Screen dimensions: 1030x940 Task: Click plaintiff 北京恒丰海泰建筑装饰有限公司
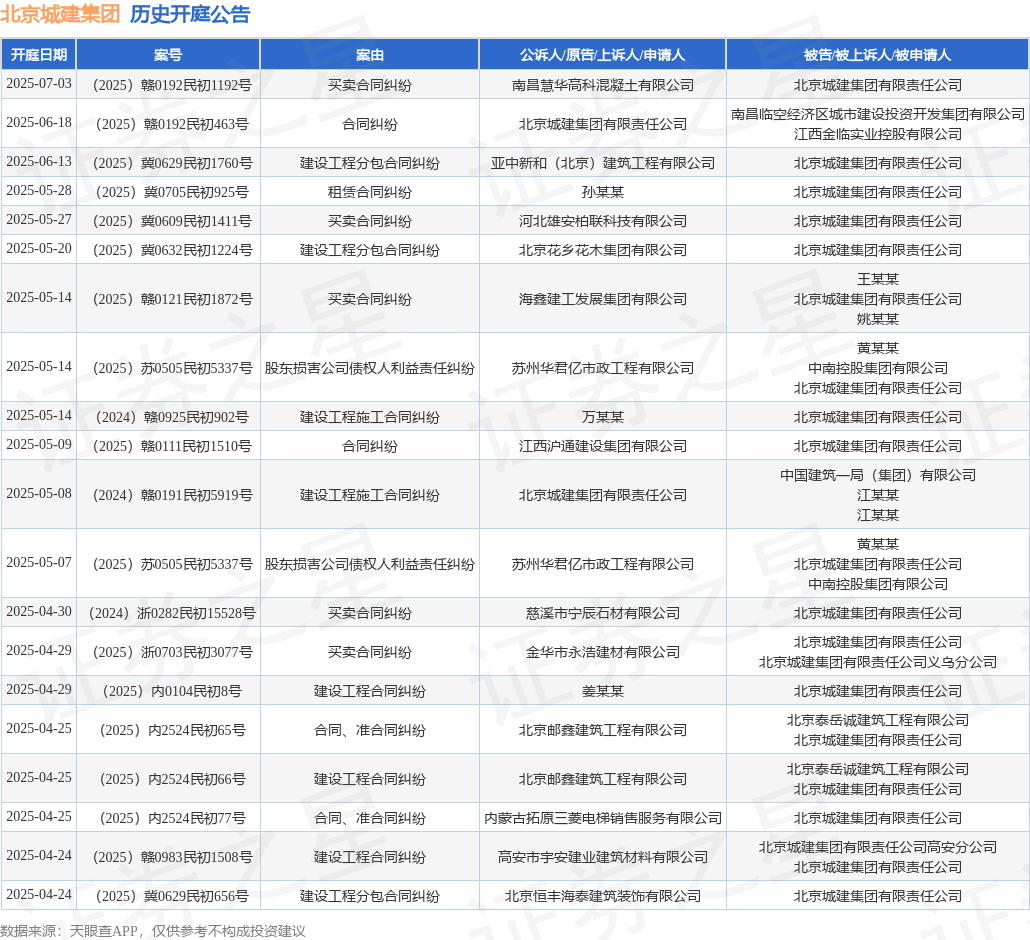pos(602,896)
